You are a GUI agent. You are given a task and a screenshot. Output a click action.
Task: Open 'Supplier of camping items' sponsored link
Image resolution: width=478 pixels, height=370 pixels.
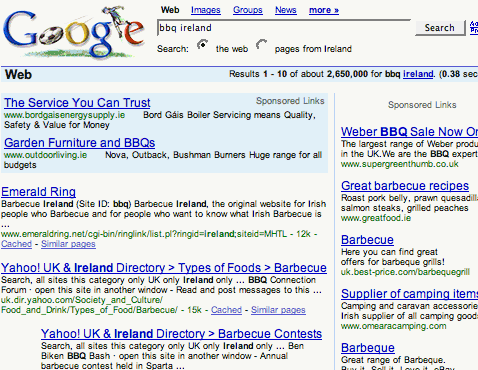click(x=409, y=294)
